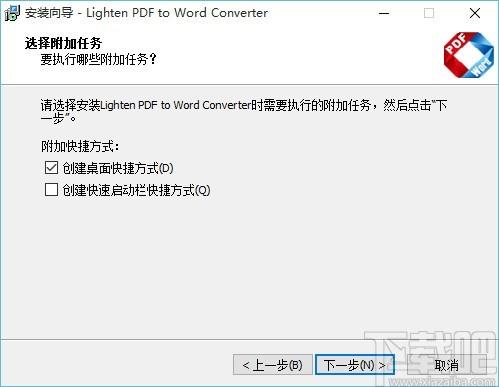This screenshot has height=387, width=499.
Task: Close the setup wizard window
Action: (475, 13)
